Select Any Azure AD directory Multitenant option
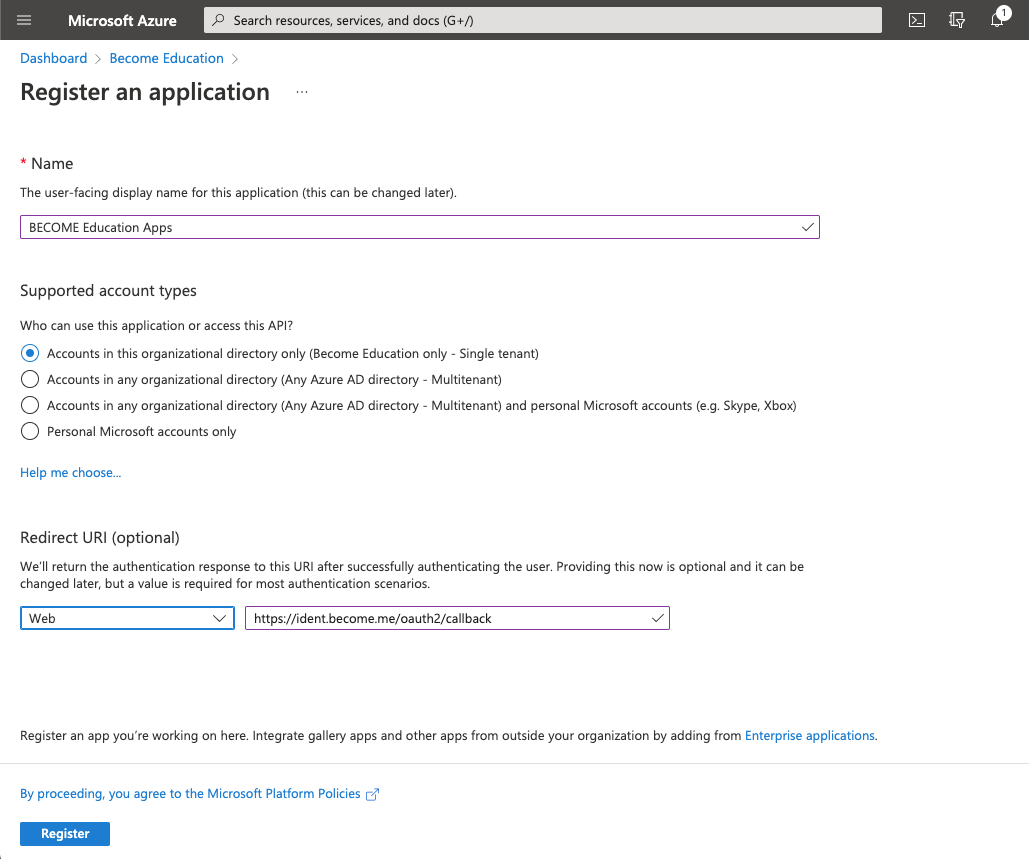This screenshot has width=1029, height=859. coord(30,379)
